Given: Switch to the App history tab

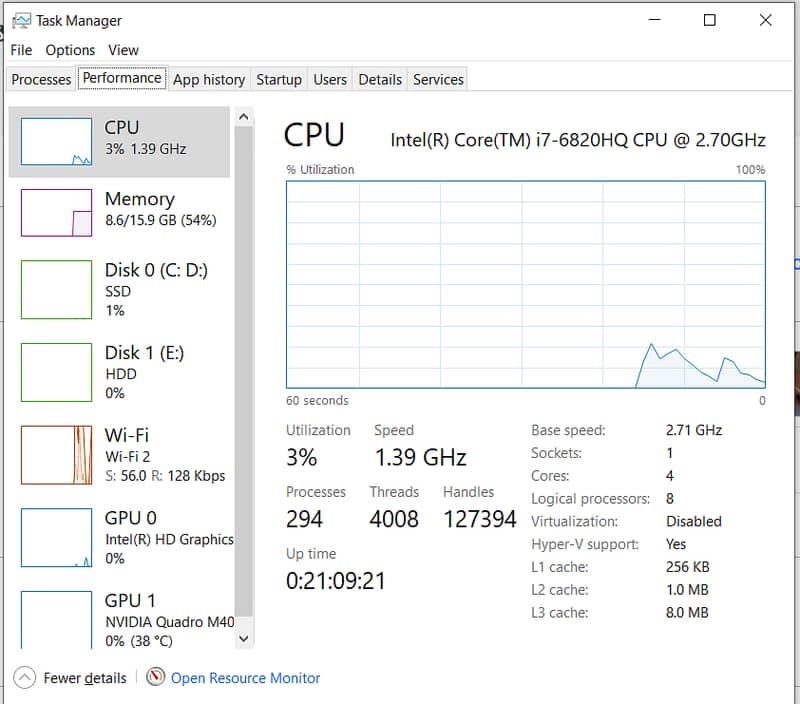Looking at the screenshot, I should (208, 79).
